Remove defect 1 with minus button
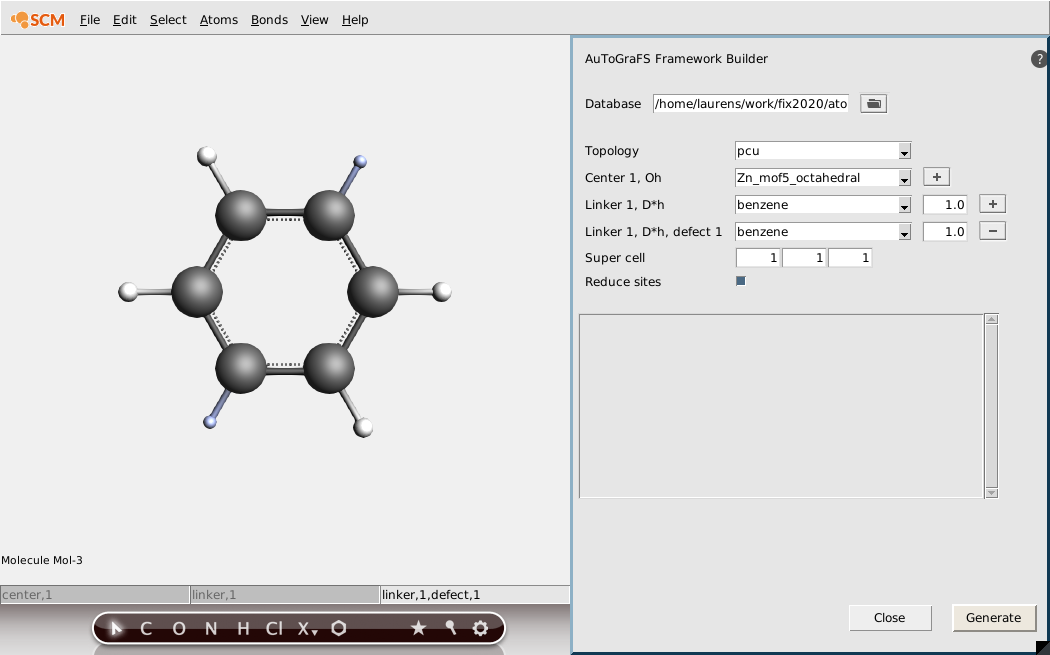This screenshot has height=655, width=1050. pos(992,231)
